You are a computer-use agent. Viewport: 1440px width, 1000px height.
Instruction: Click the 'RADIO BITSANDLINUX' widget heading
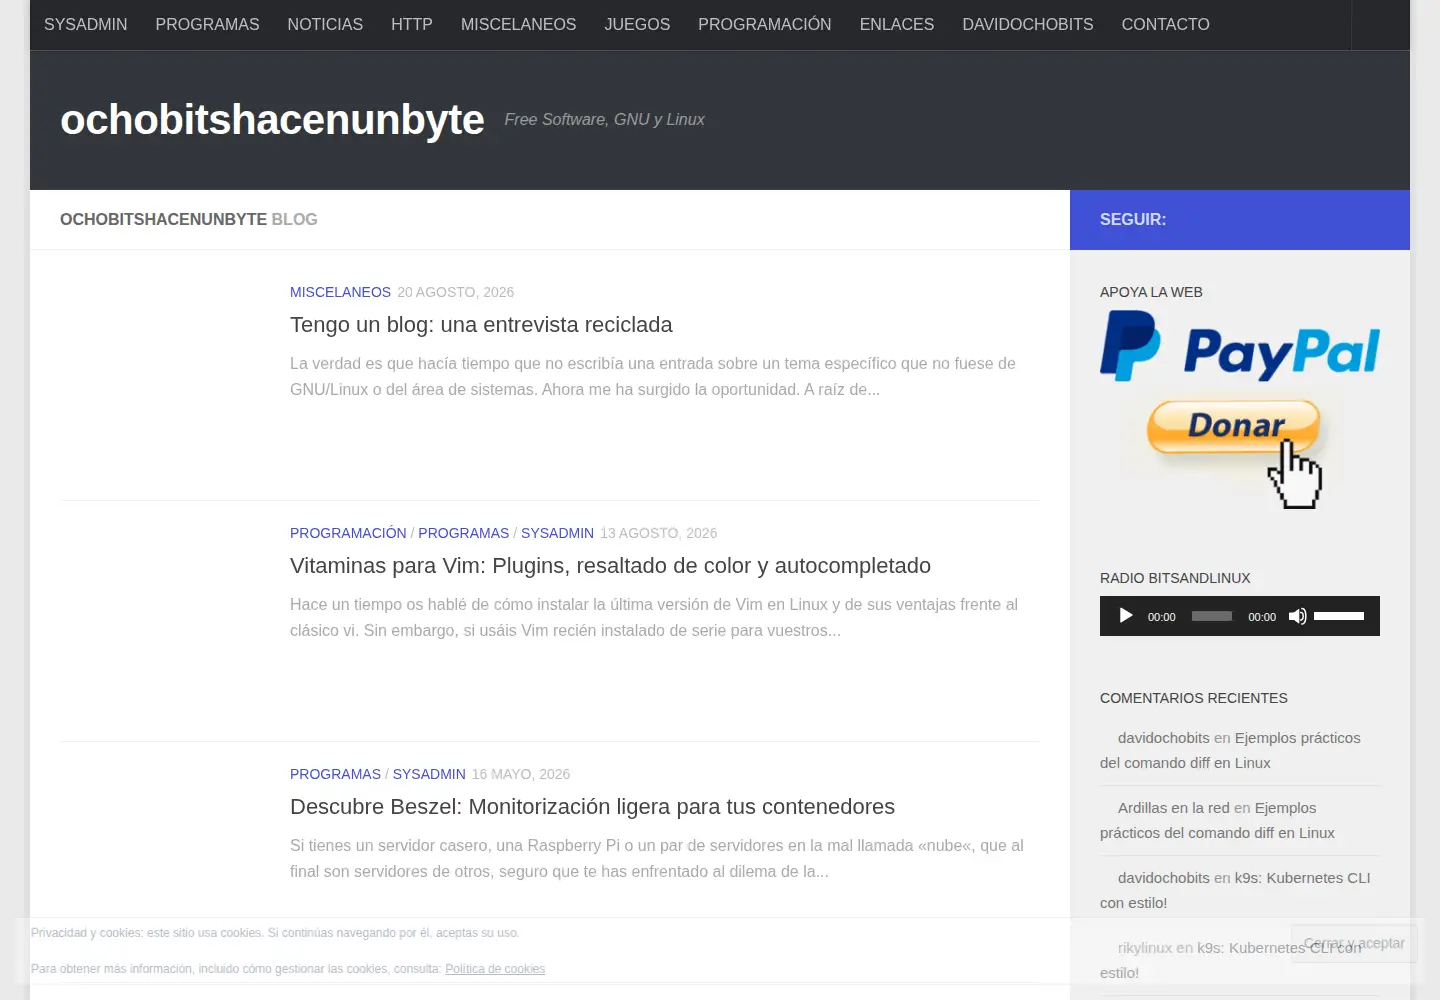click(x=1175, y=578)
